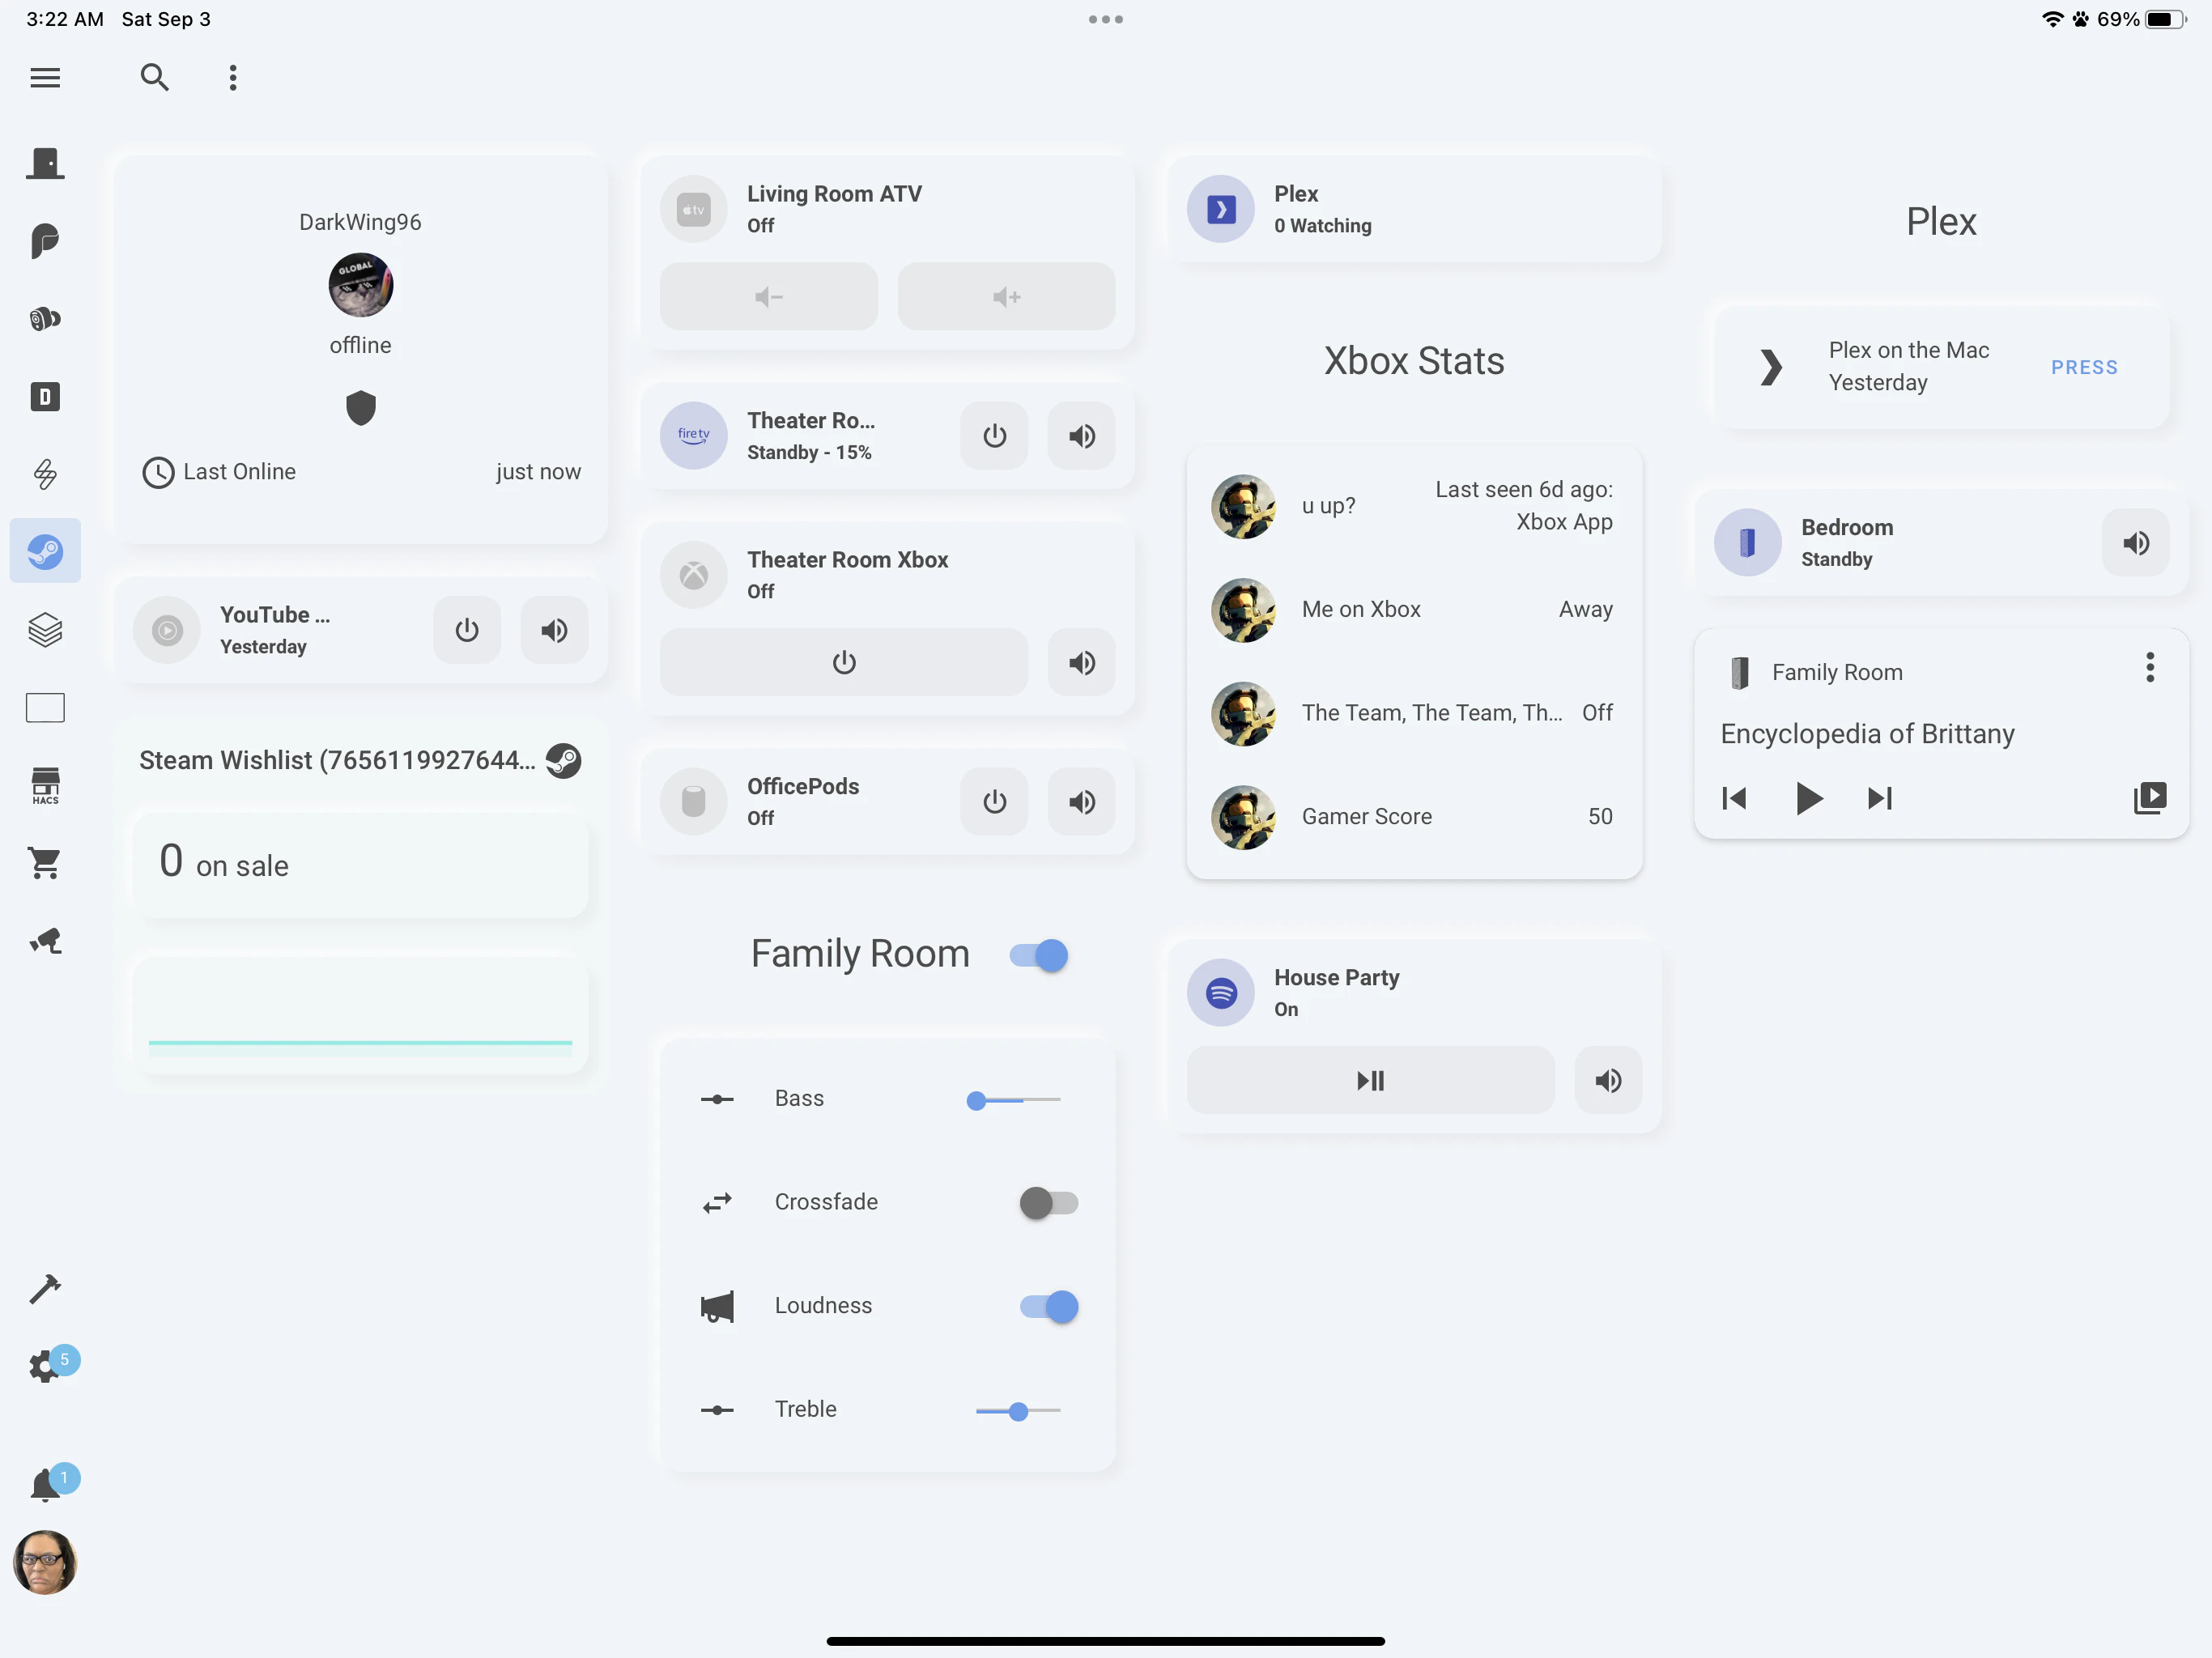Screen dimensions: 2212x1658
Task: Open House Party volume control
Action: (x=1608, y=1080)
